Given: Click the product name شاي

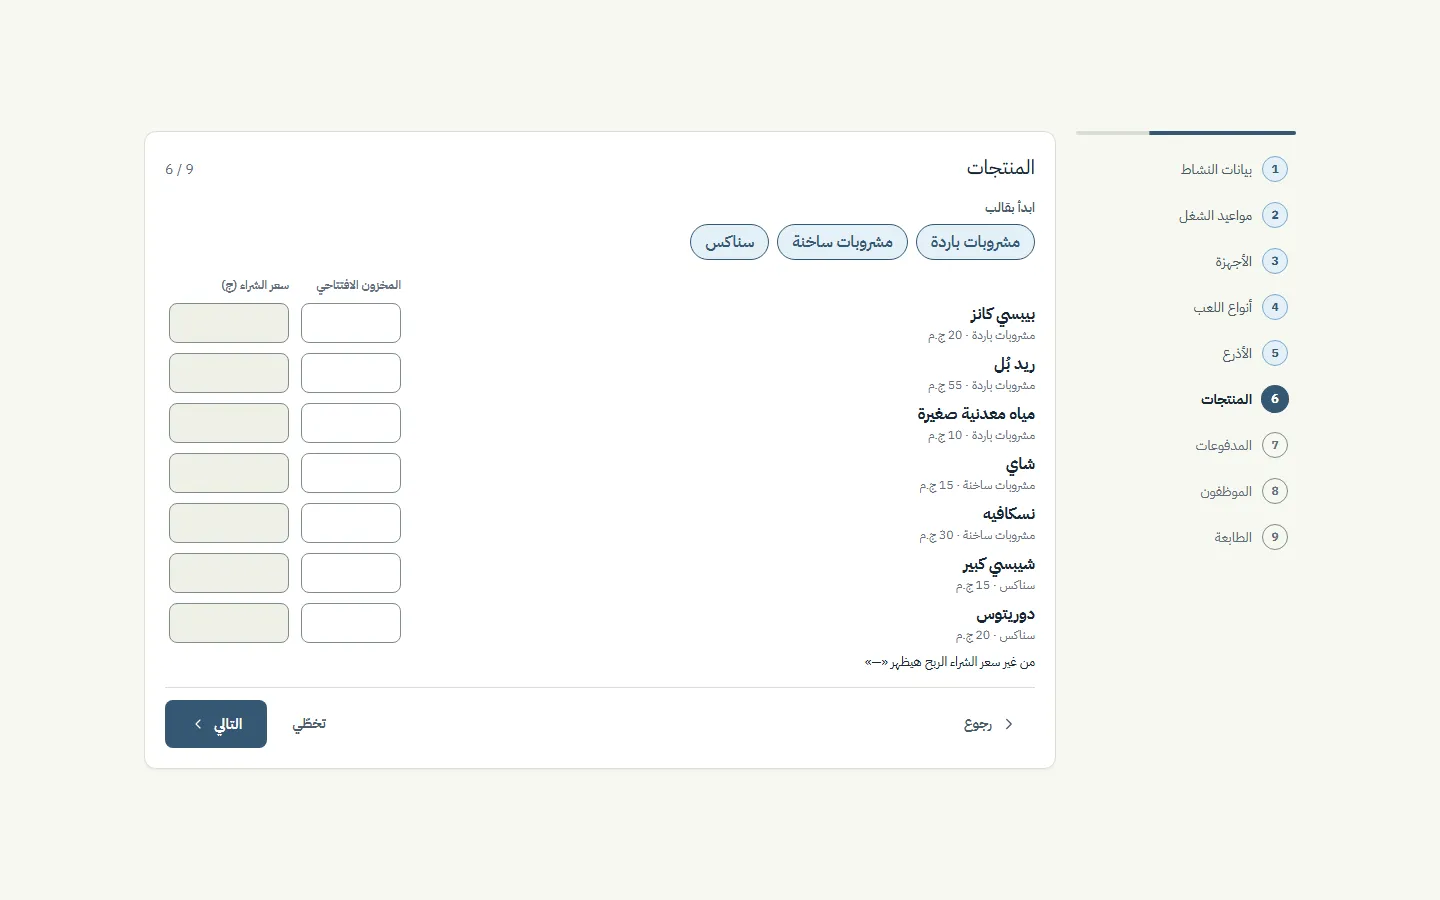Looking at the screenshot, I should click(x=1020, y=464).
